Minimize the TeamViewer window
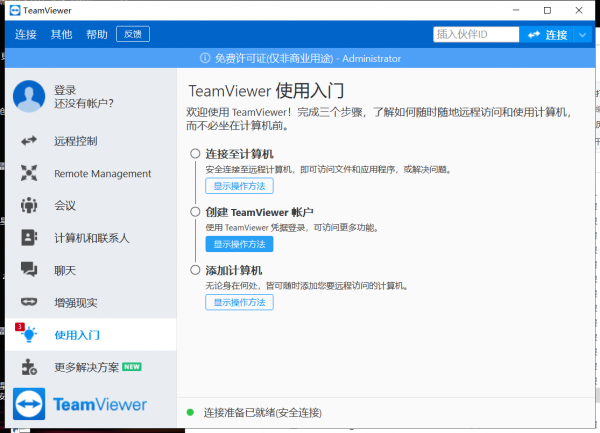 coord(516,10)
